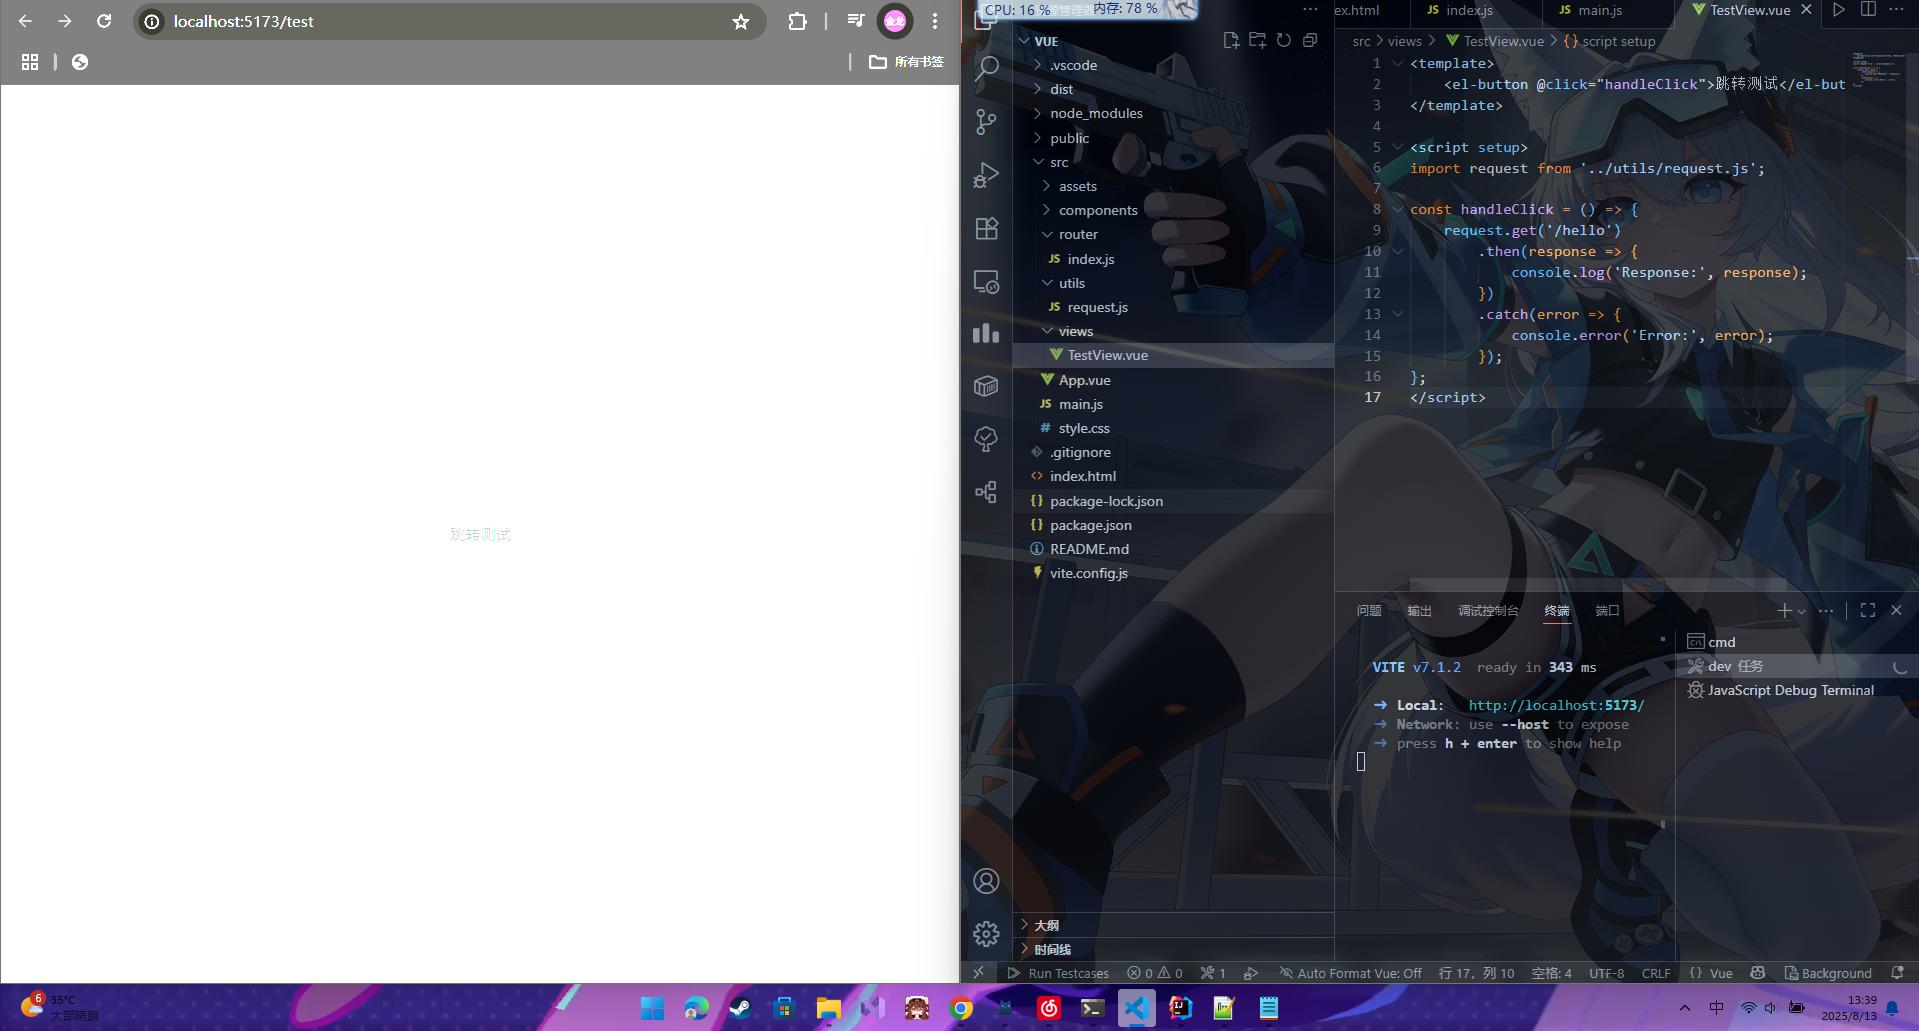
Task: Open Steam from the taskbar
Action: coord(740,1008)
